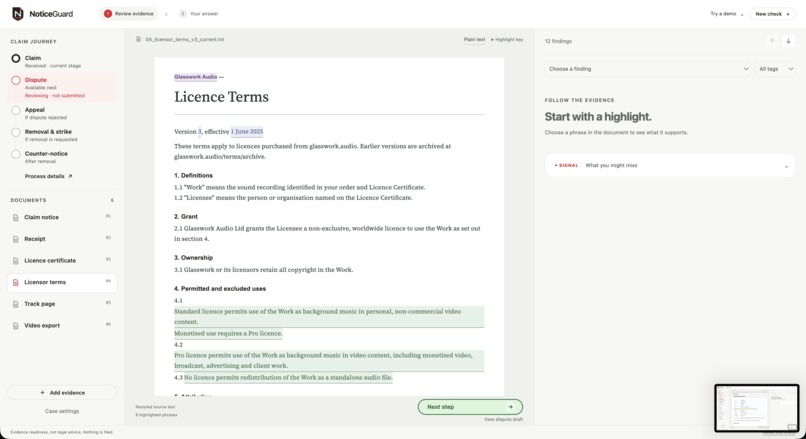Screen dimensions: 806x439
Task: Click the New check button
Action: (x=772, y=14)
